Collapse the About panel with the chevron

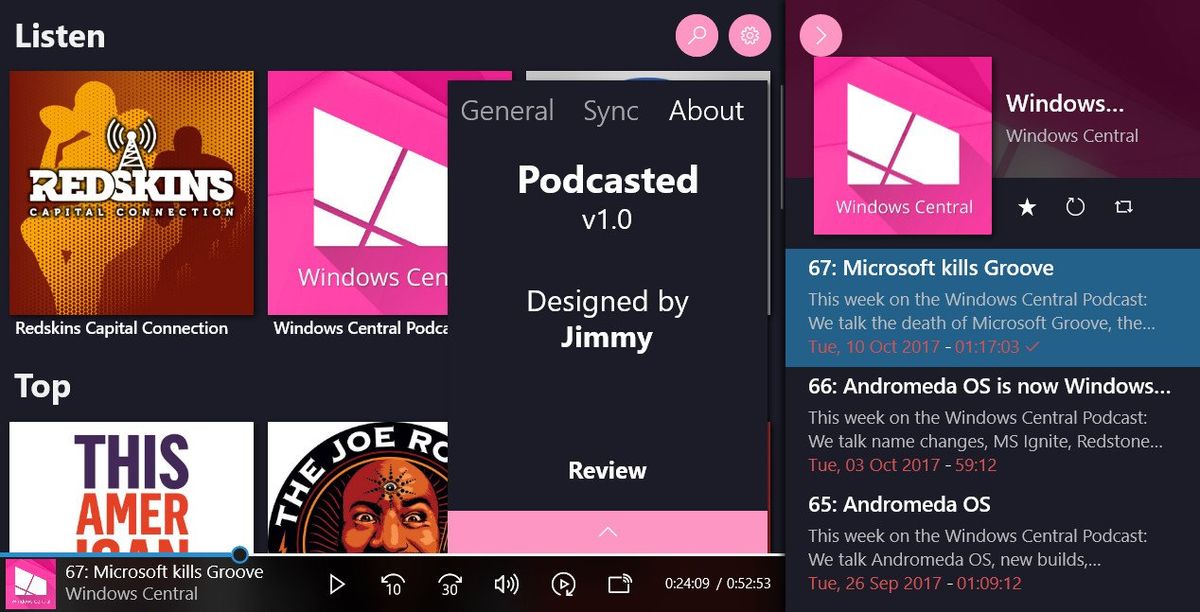point(607,532)
